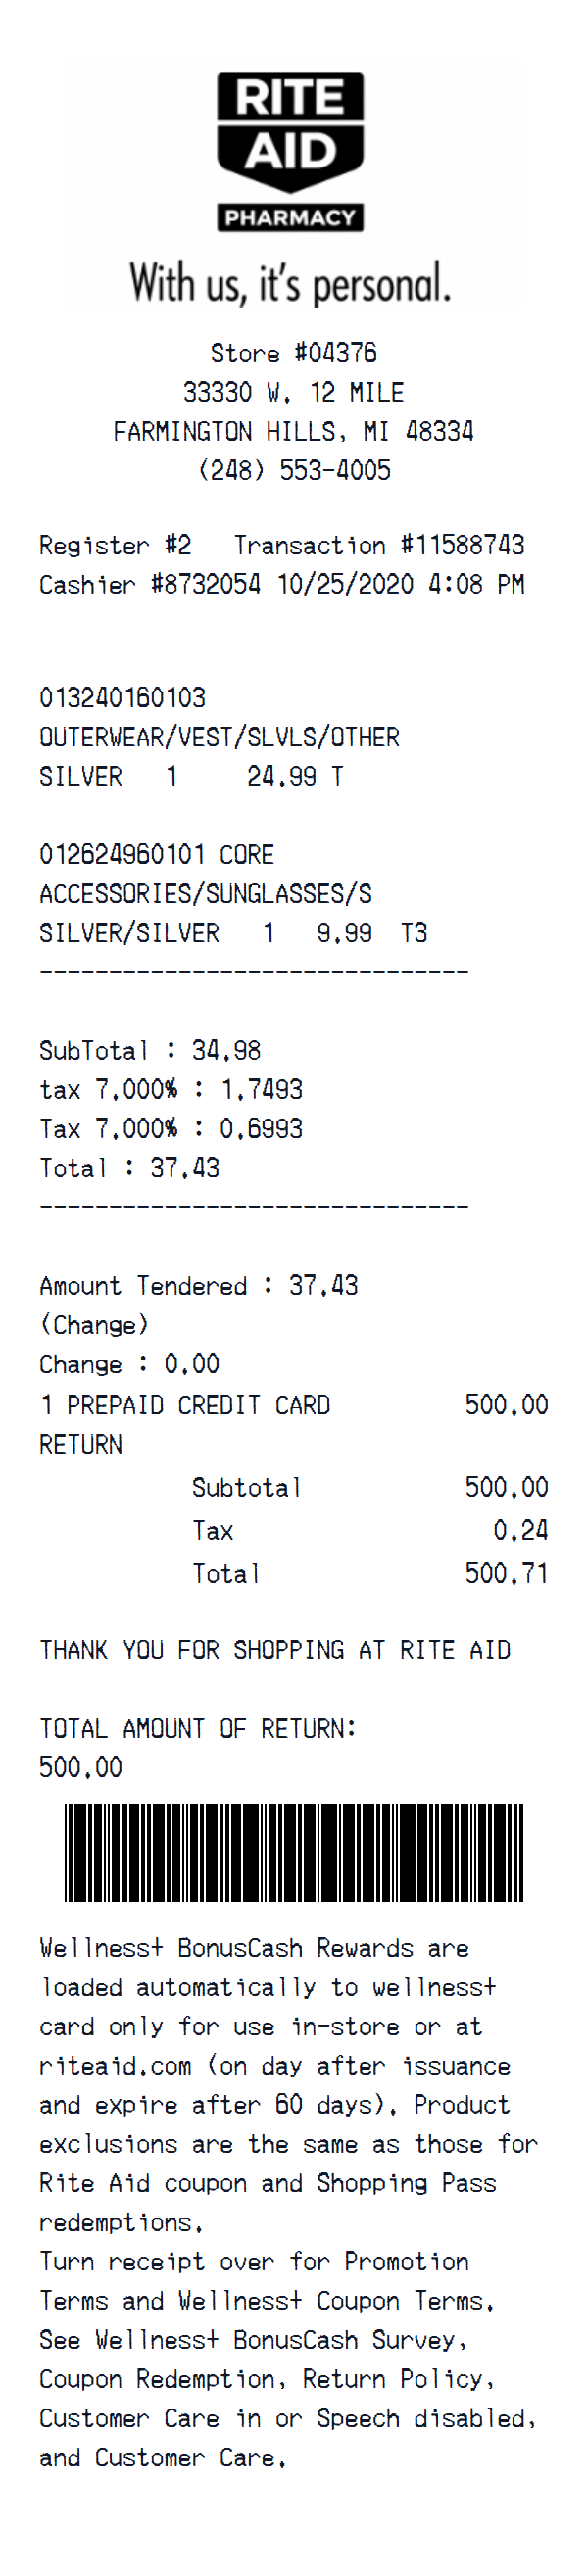This screenshot has height=2576, width=588.
Task: Click the OUTERWEAR/VEST/SLVLS/OTHER item description
Action: 219,737
